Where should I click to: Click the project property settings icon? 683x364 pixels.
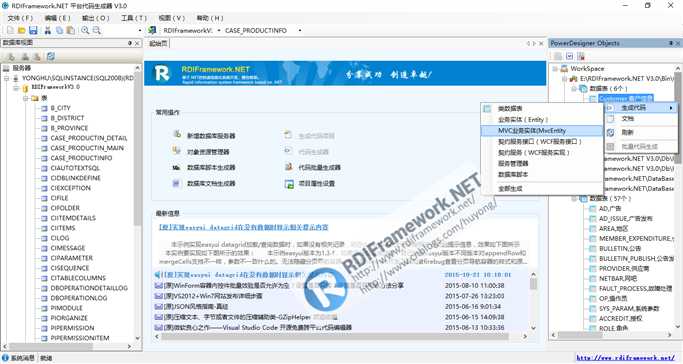[289, 184]
